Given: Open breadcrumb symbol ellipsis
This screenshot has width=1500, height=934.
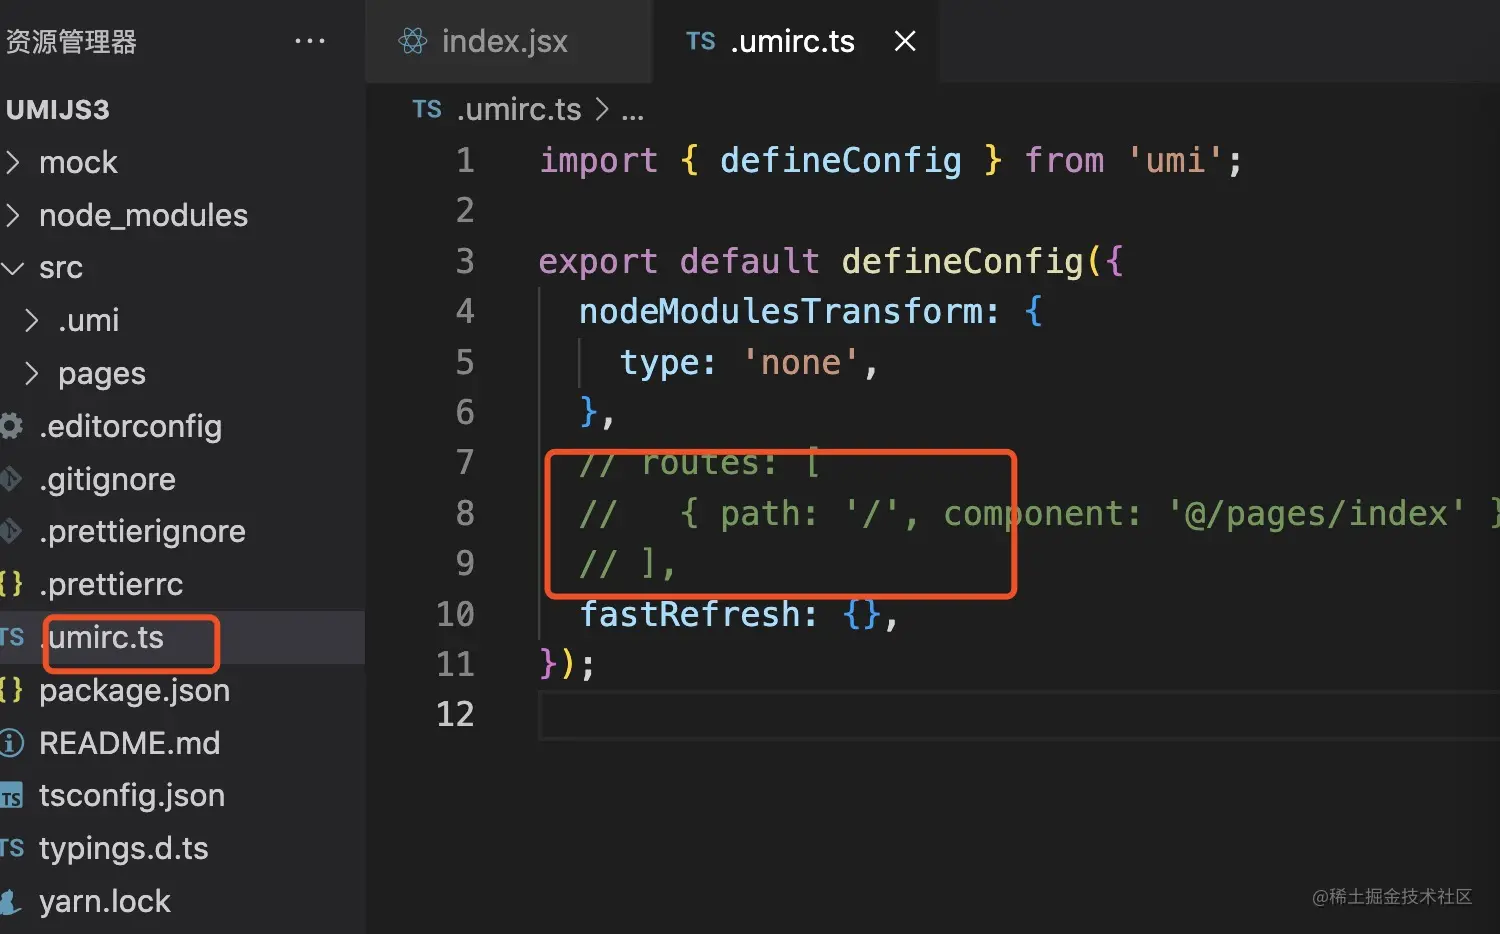Looking at the screenshot, I should 632,110.
